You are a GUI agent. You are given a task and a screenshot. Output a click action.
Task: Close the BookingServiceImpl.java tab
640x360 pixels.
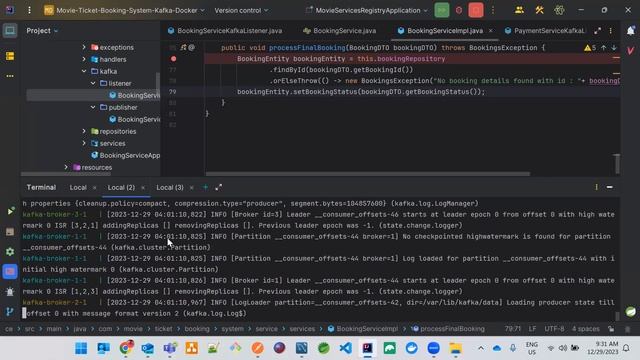point(491,31)
